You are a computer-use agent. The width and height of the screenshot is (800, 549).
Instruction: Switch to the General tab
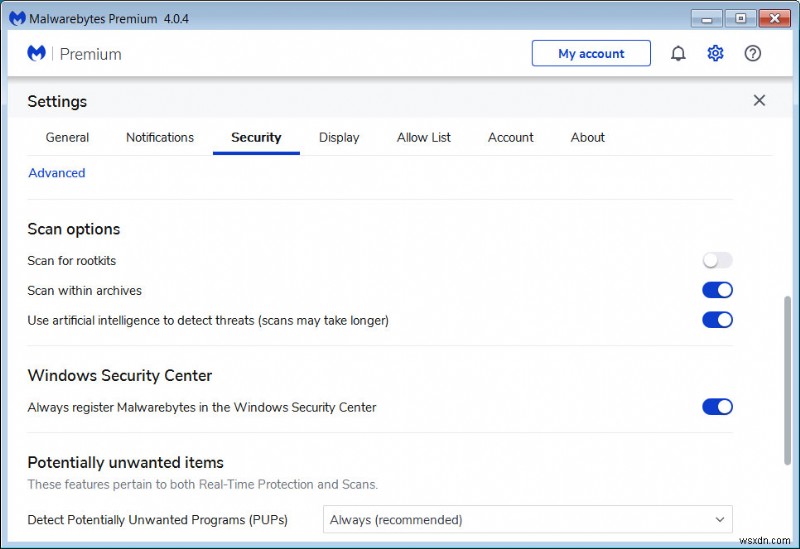[x=67, y=137]
